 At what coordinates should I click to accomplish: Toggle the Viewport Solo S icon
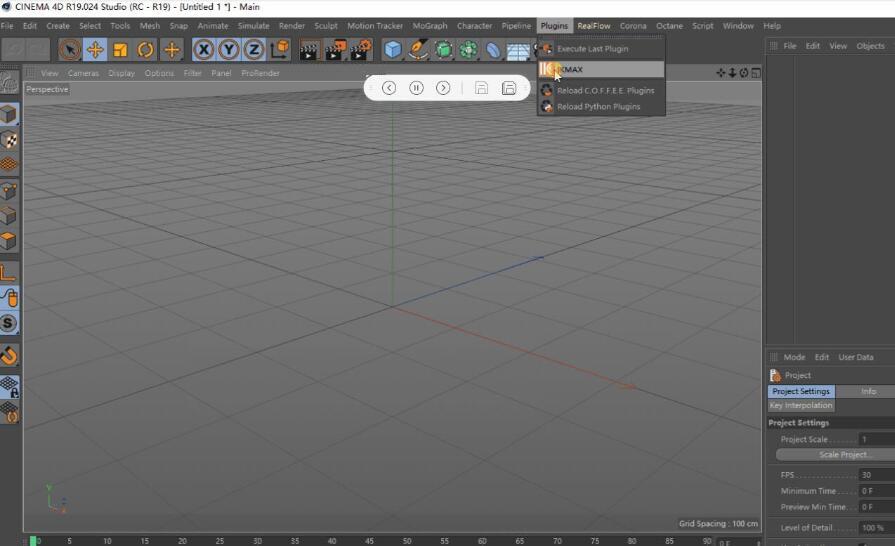tap(9, 323)
